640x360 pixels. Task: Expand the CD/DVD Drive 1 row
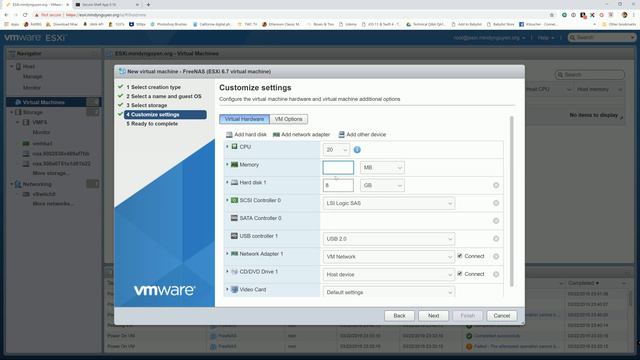(227, 271)
